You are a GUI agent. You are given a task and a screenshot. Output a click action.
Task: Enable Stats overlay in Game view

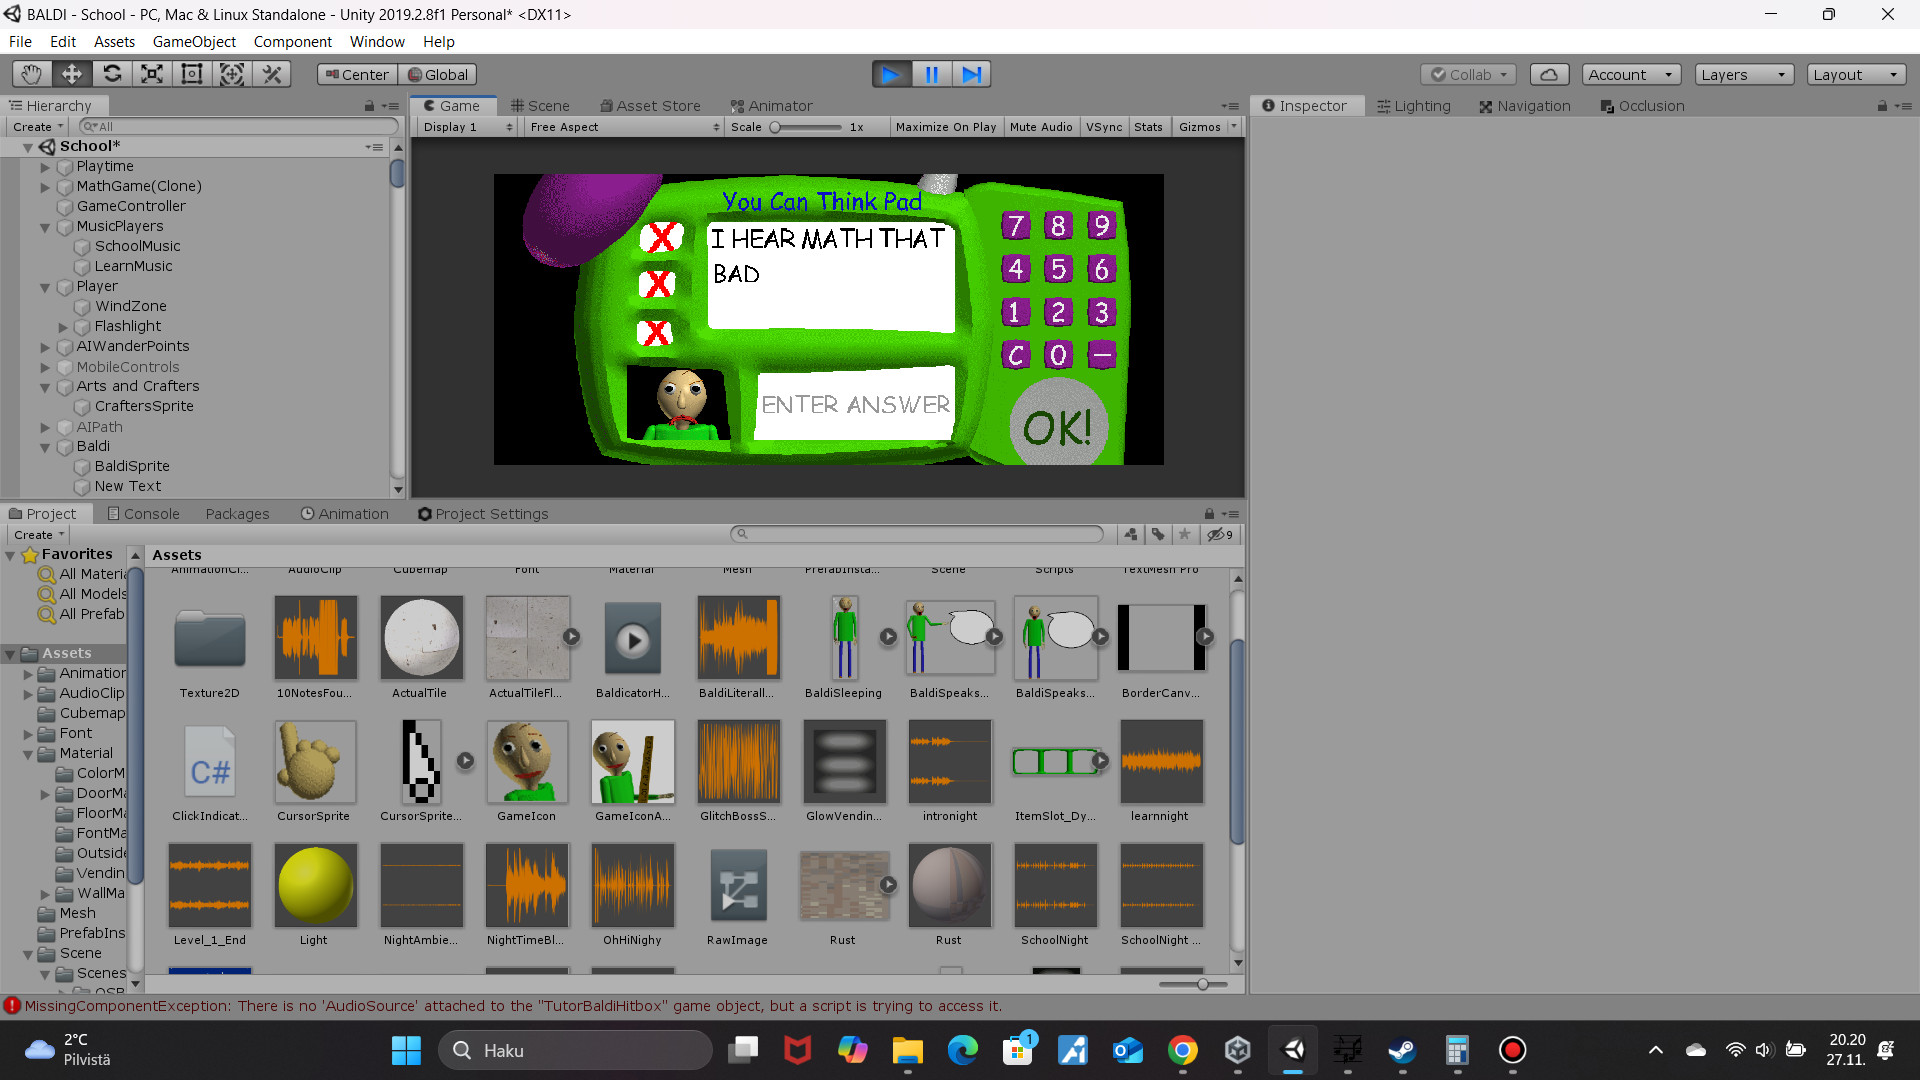[x=1148, y=126]
